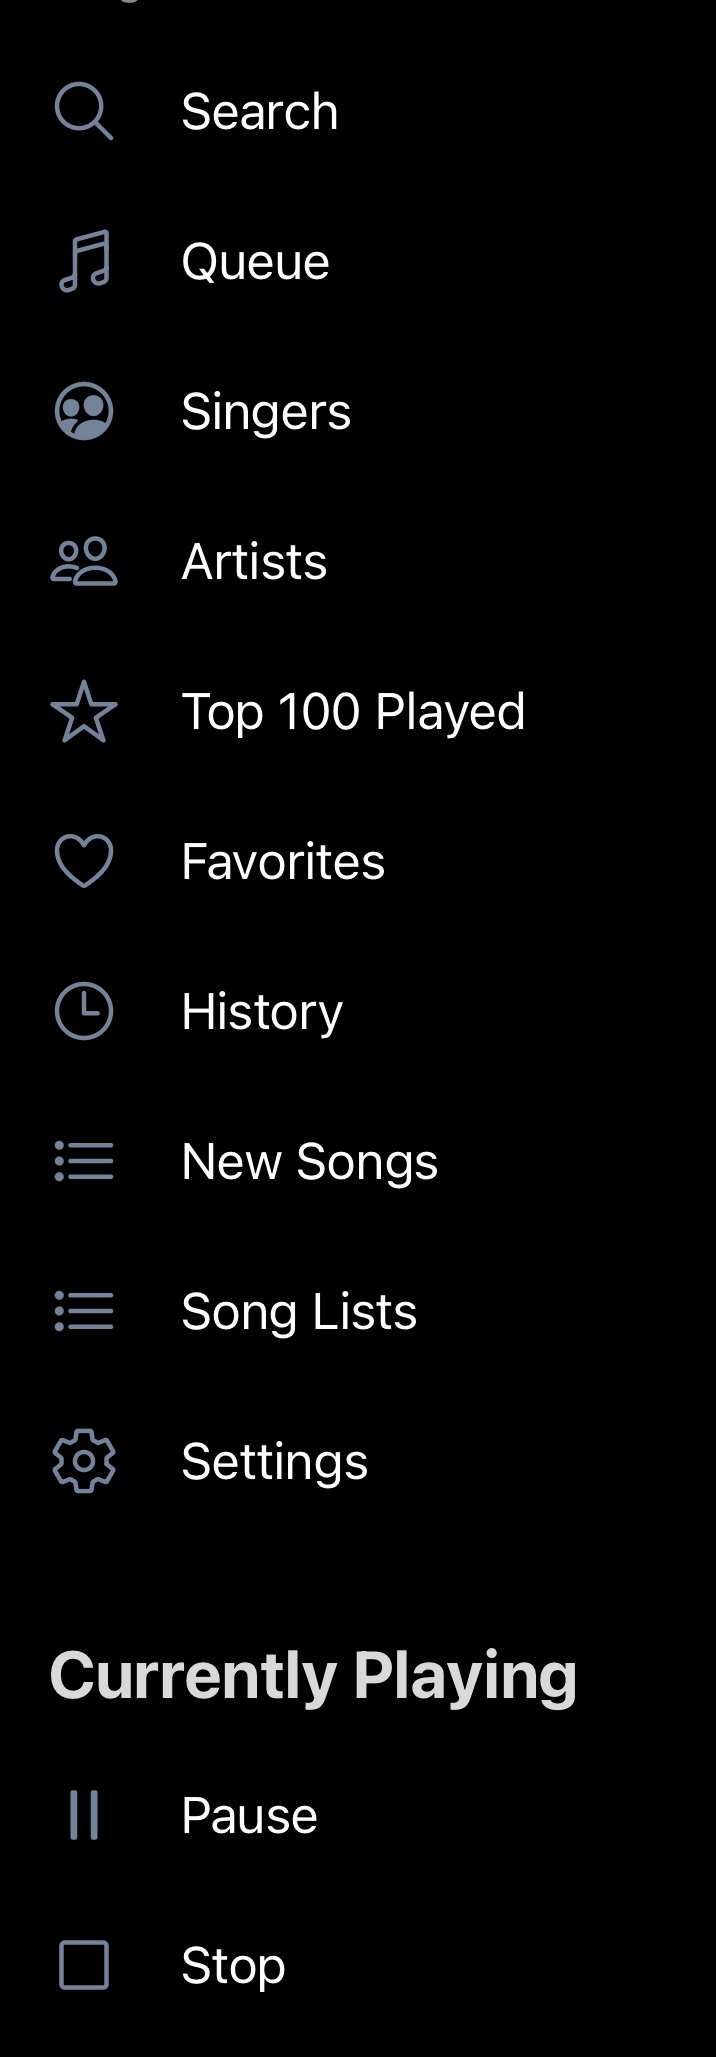This screenshot has width=716, height=2057.
Task: Show the Top 100 Played list
Action: 353,712
